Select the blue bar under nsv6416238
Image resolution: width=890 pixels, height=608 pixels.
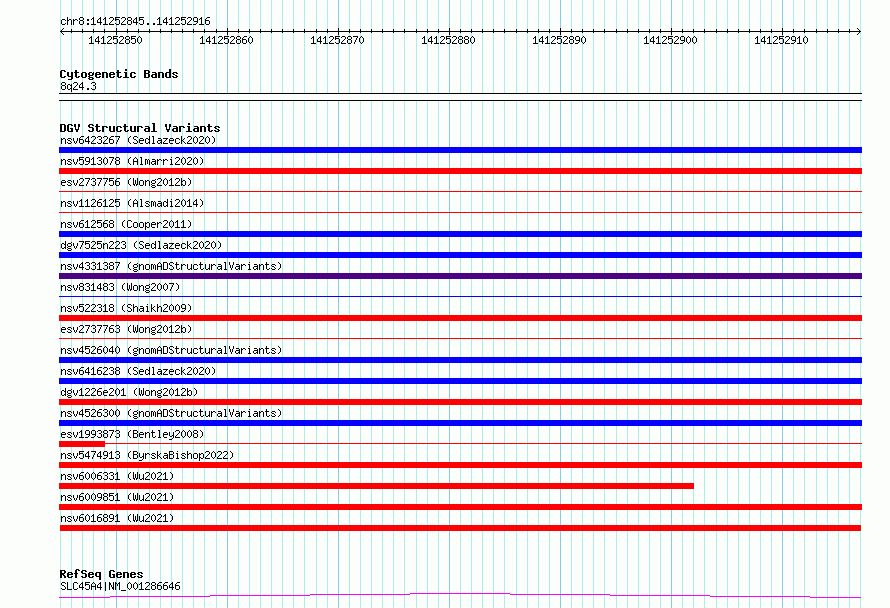click(460, 381)
